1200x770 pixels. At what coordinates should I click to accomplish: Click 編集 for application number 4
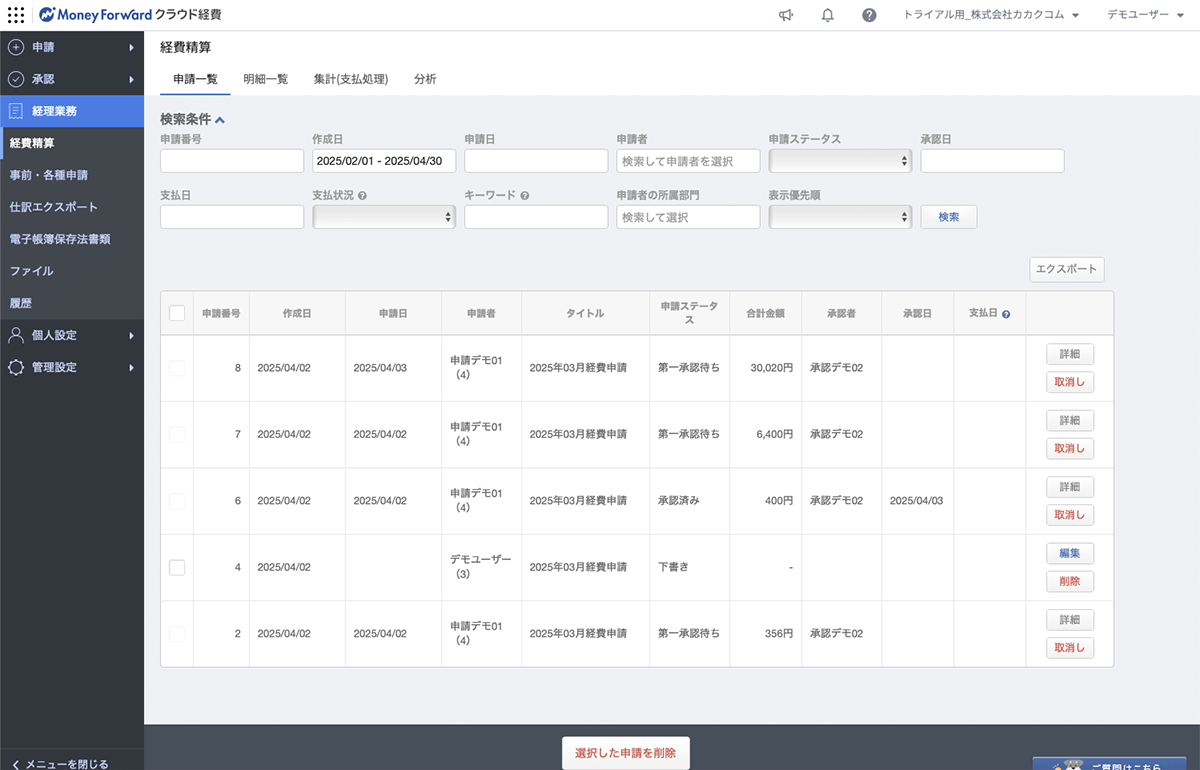(x=1070, y=553)
